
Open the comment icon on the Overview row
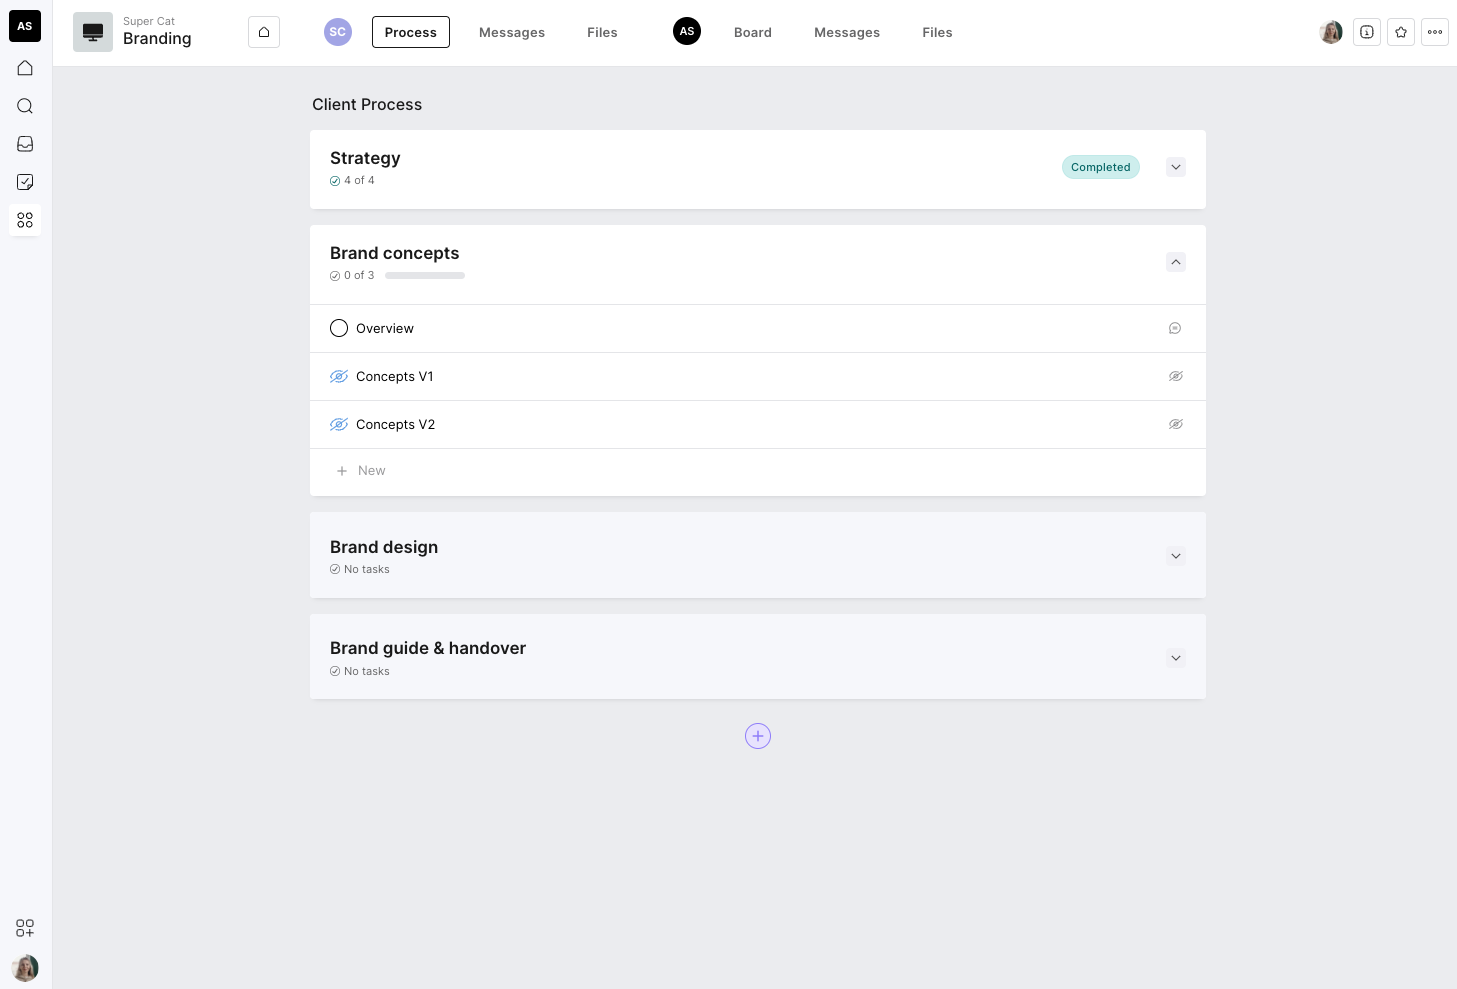click(1175, 328)
